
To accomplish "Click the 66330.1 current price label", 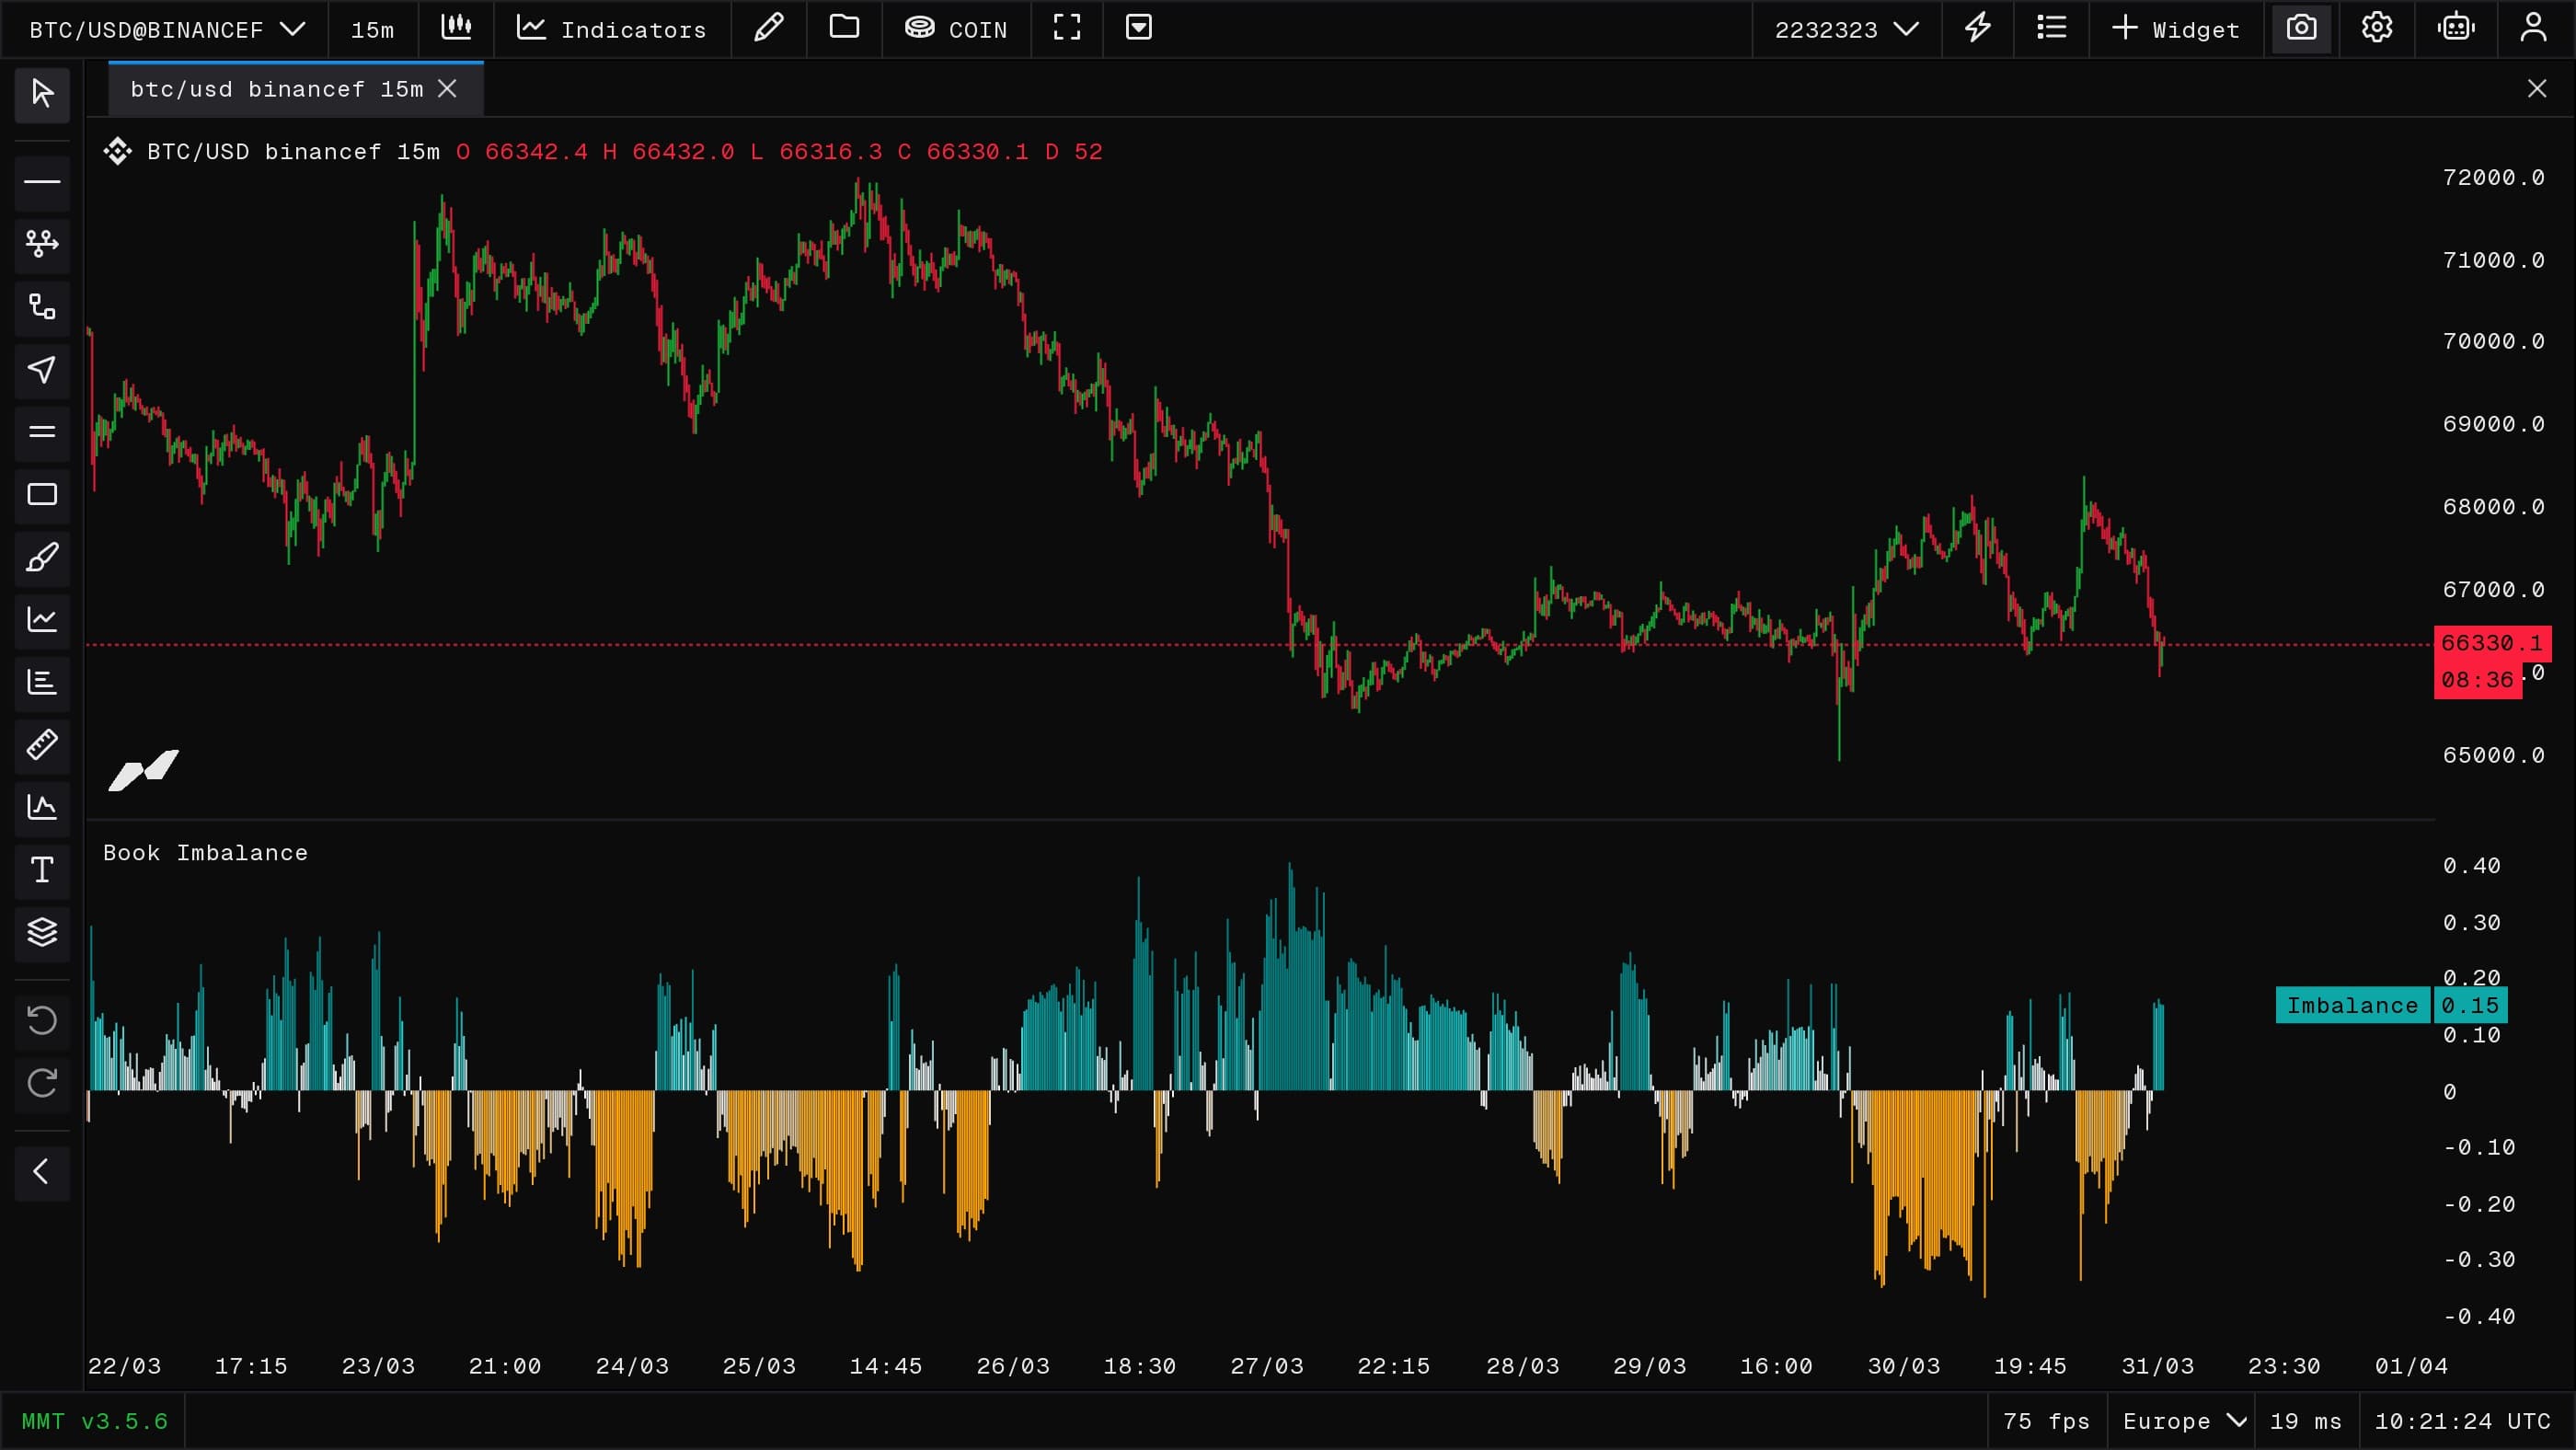I will (2492, 643).
